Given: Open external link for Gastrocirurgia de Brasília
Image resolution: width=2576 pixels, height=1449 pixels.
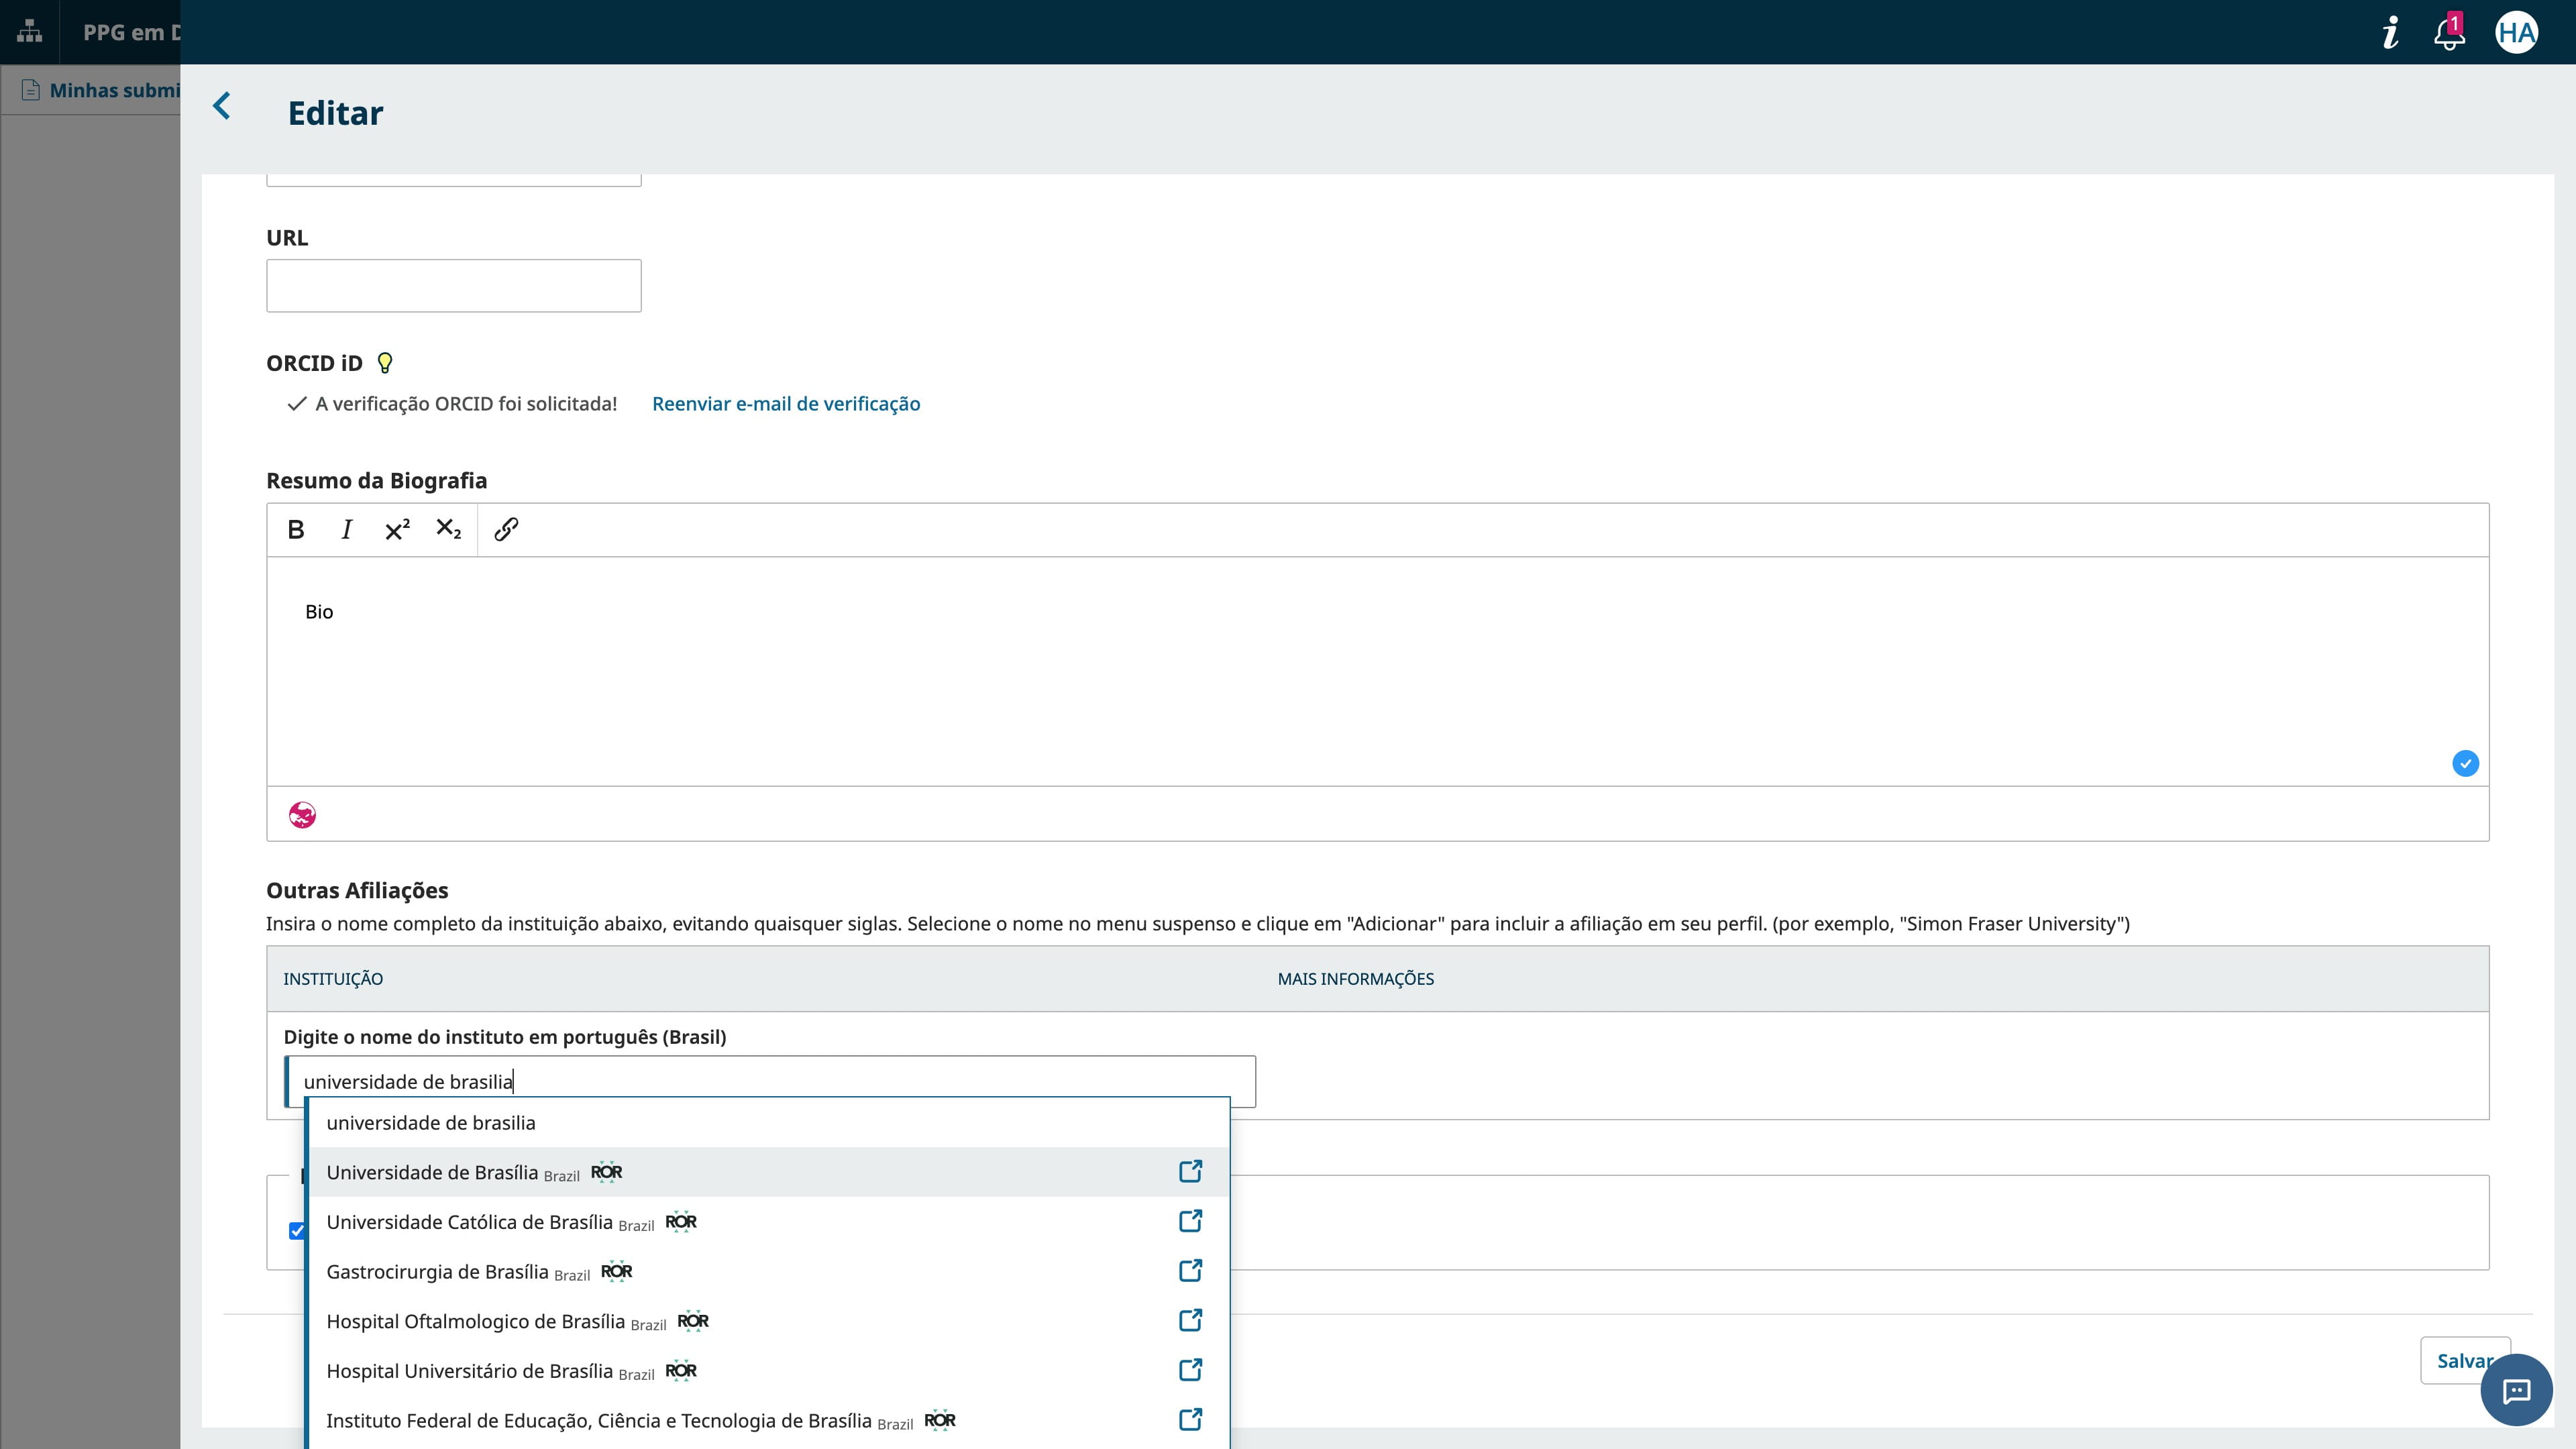Looking at the screenshot, I should tap(1190, 1271).
